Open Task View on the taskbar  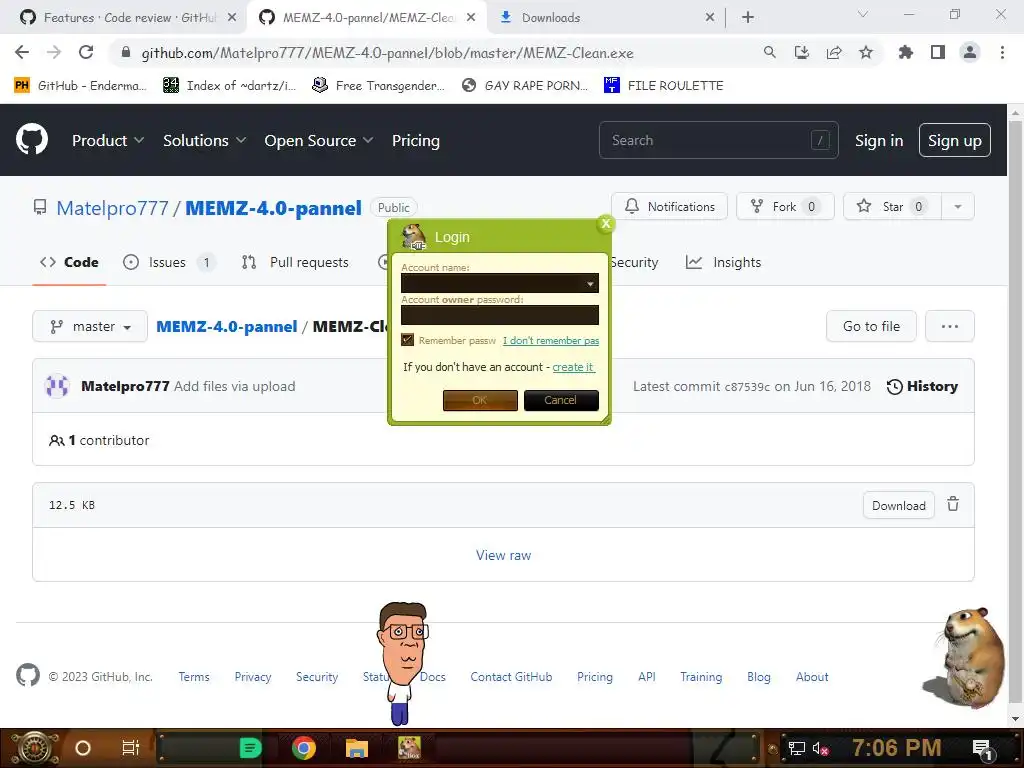coord(131,748)
